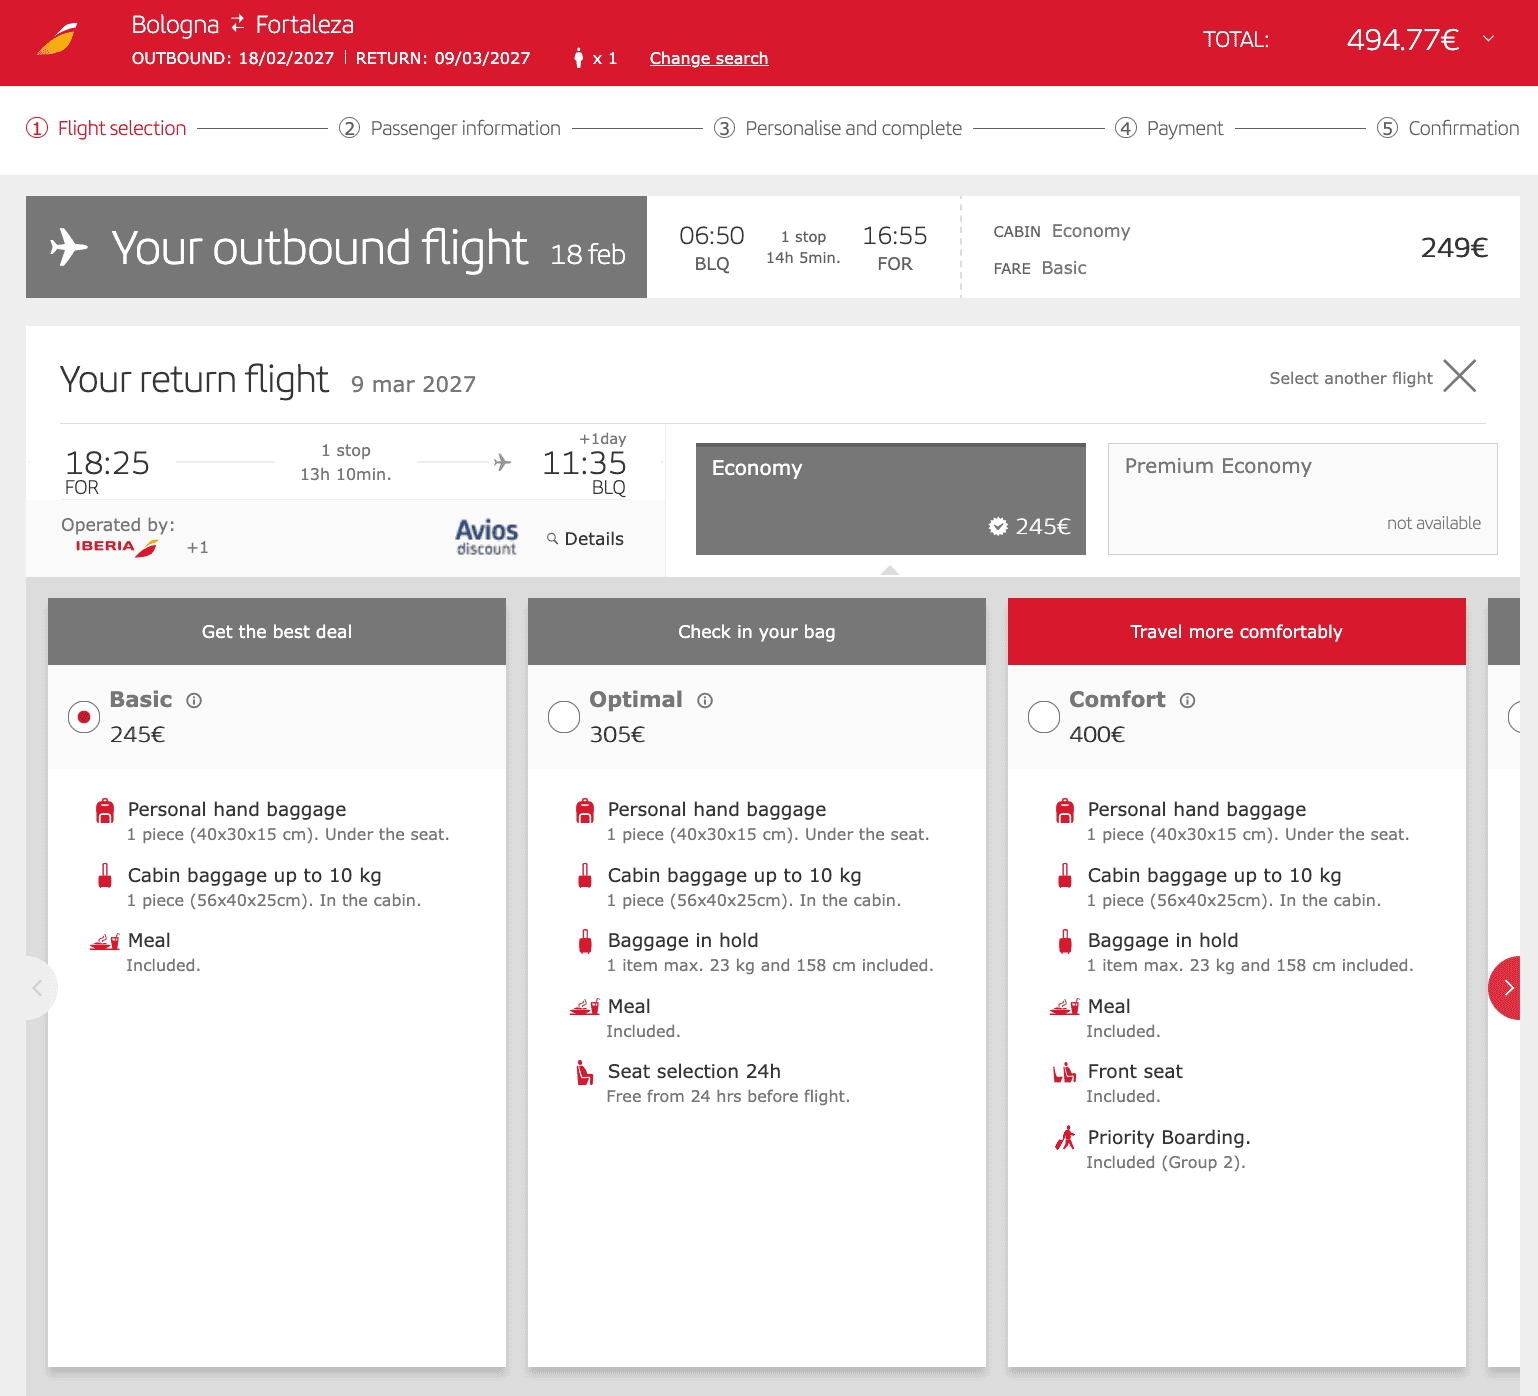Select the Basic 245€ fare radio button
This screenshot has width=1538, height=1396.
click(x=84, y=717)
